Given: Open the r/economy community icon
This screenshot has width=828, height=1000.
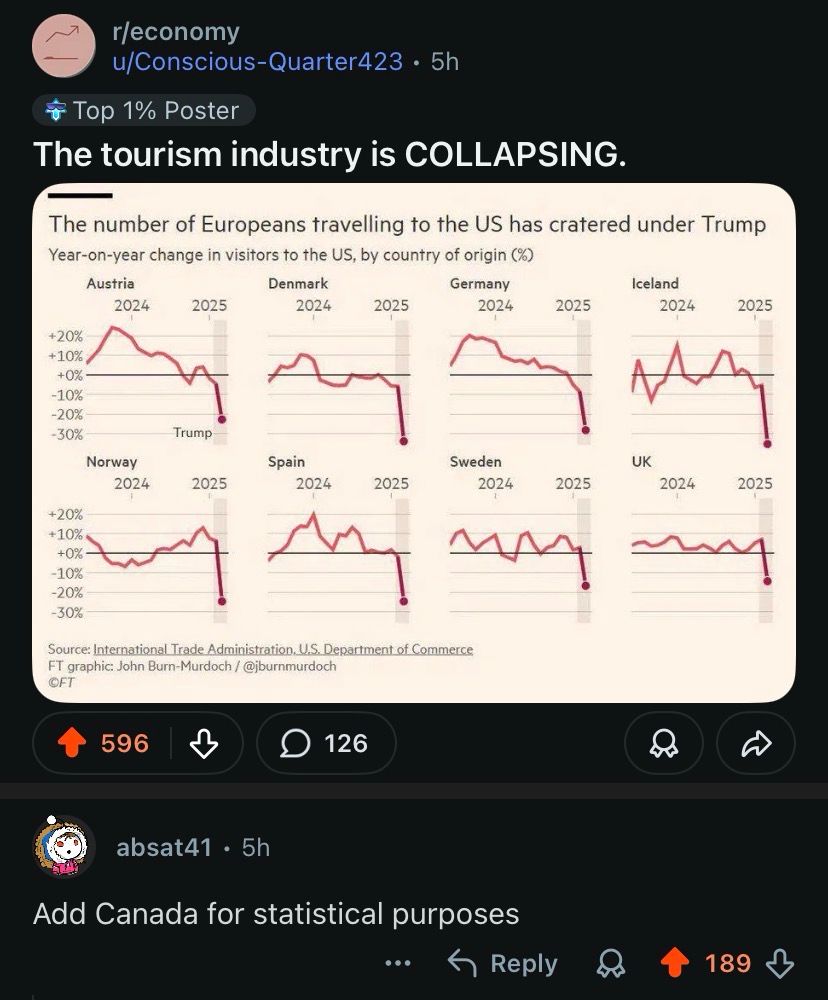Looking at the screenshot, I should pyautogui.click(x=64, y=45).
